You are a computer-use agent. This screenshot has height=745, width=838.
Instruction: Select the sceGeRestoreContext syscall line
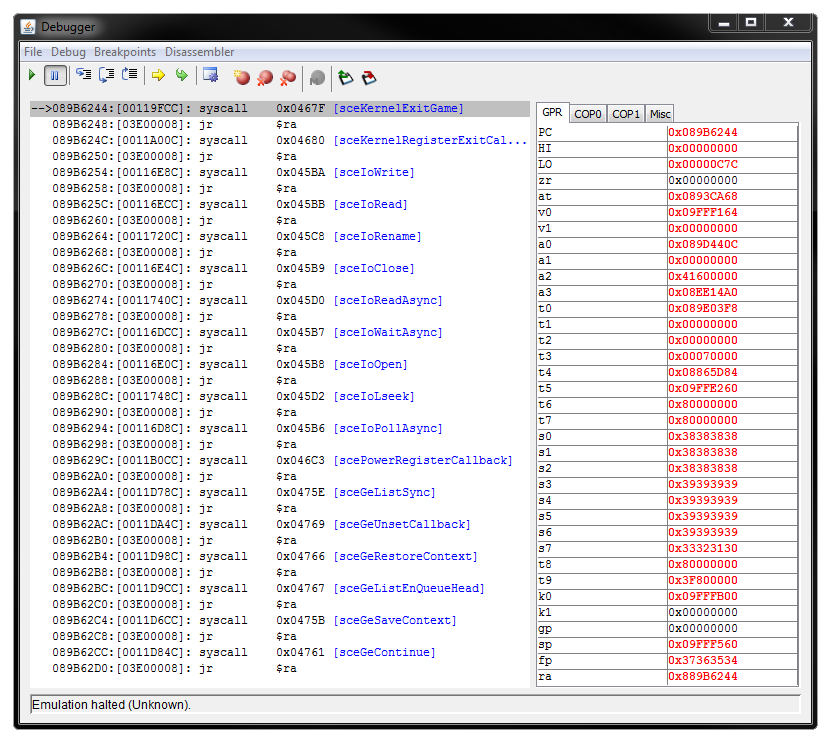click(x=280, y=557)
